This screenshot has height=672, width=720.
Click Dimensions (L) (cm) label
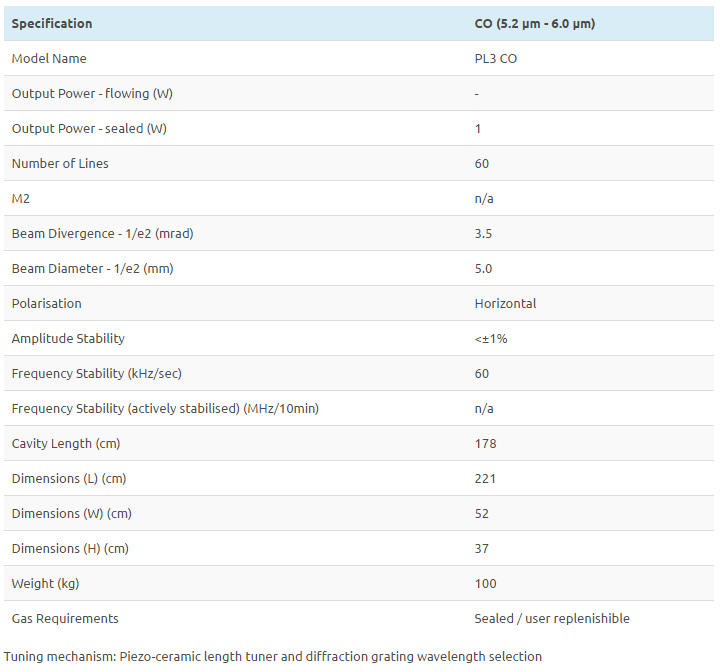pos(69,478)
